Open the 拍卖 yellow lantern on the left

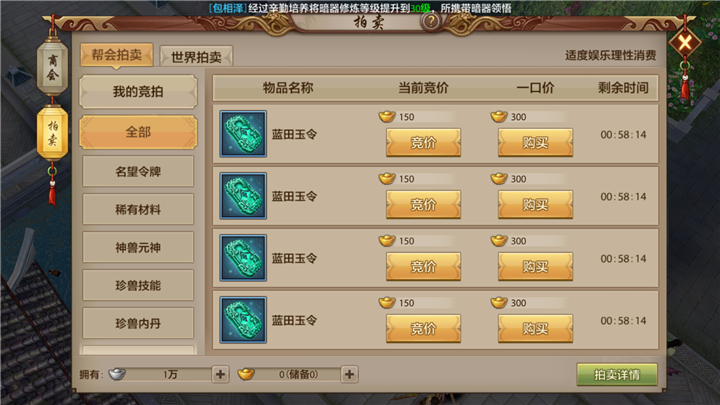[52, 132]
